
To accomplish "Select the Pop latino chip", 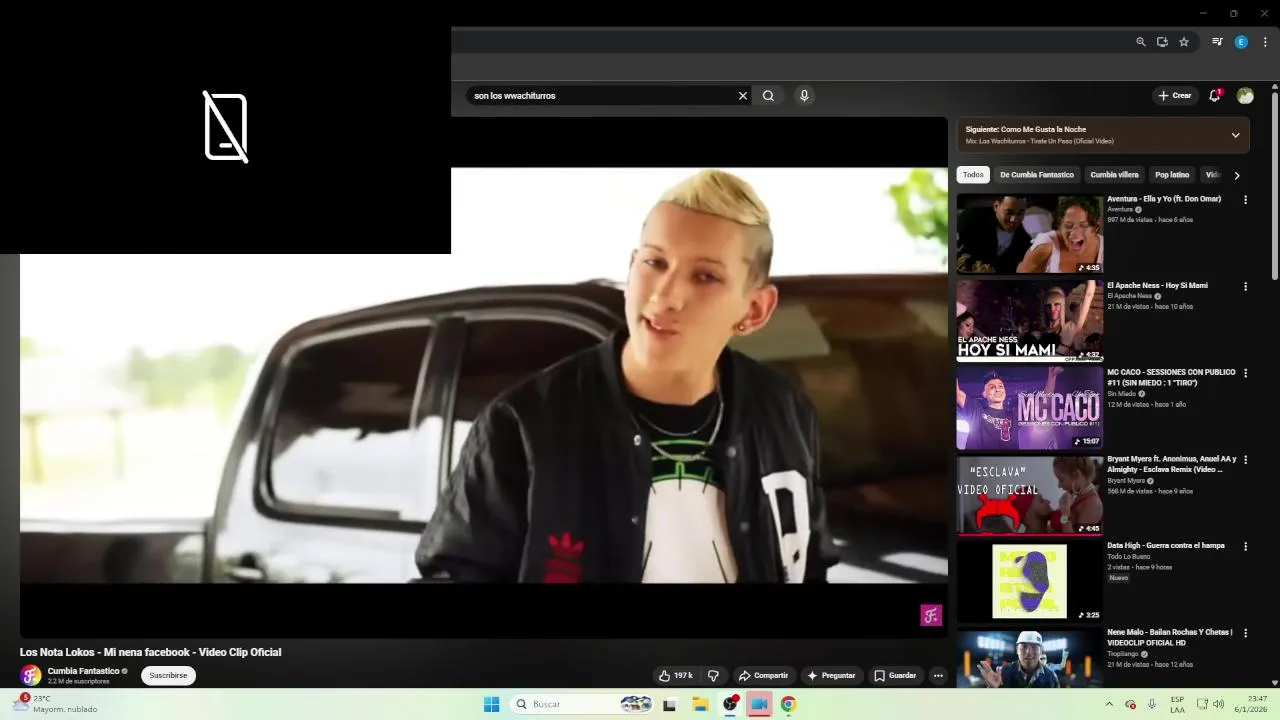I will tap(1172, 175).
